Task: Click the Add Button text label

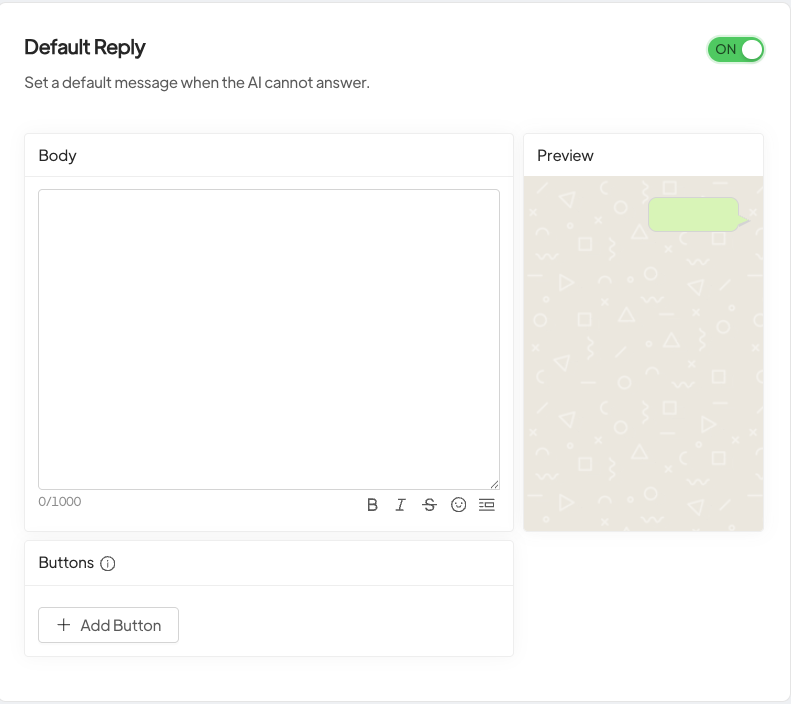Action: pos(120,625)
